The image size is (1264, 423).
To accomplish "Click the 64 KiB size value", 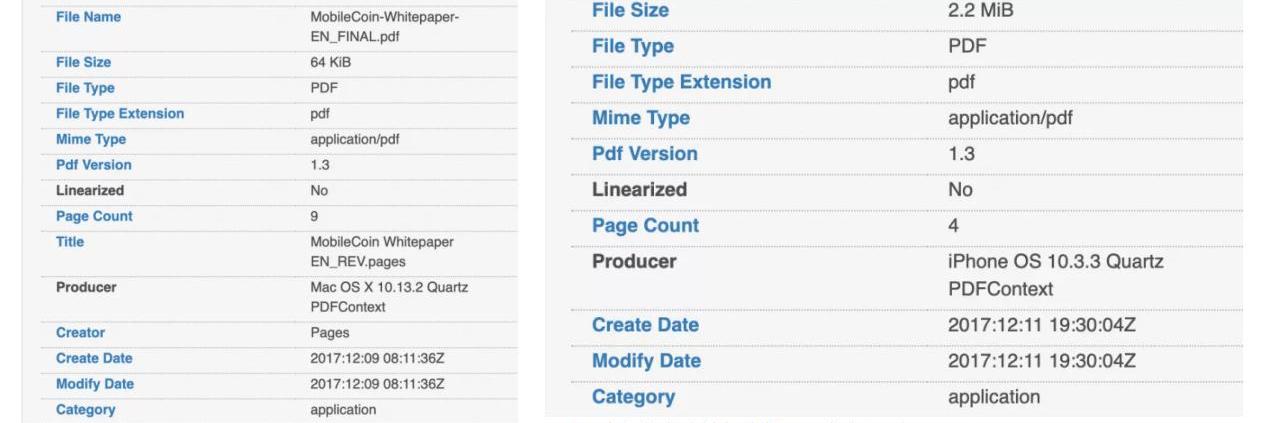I will 330,62.
